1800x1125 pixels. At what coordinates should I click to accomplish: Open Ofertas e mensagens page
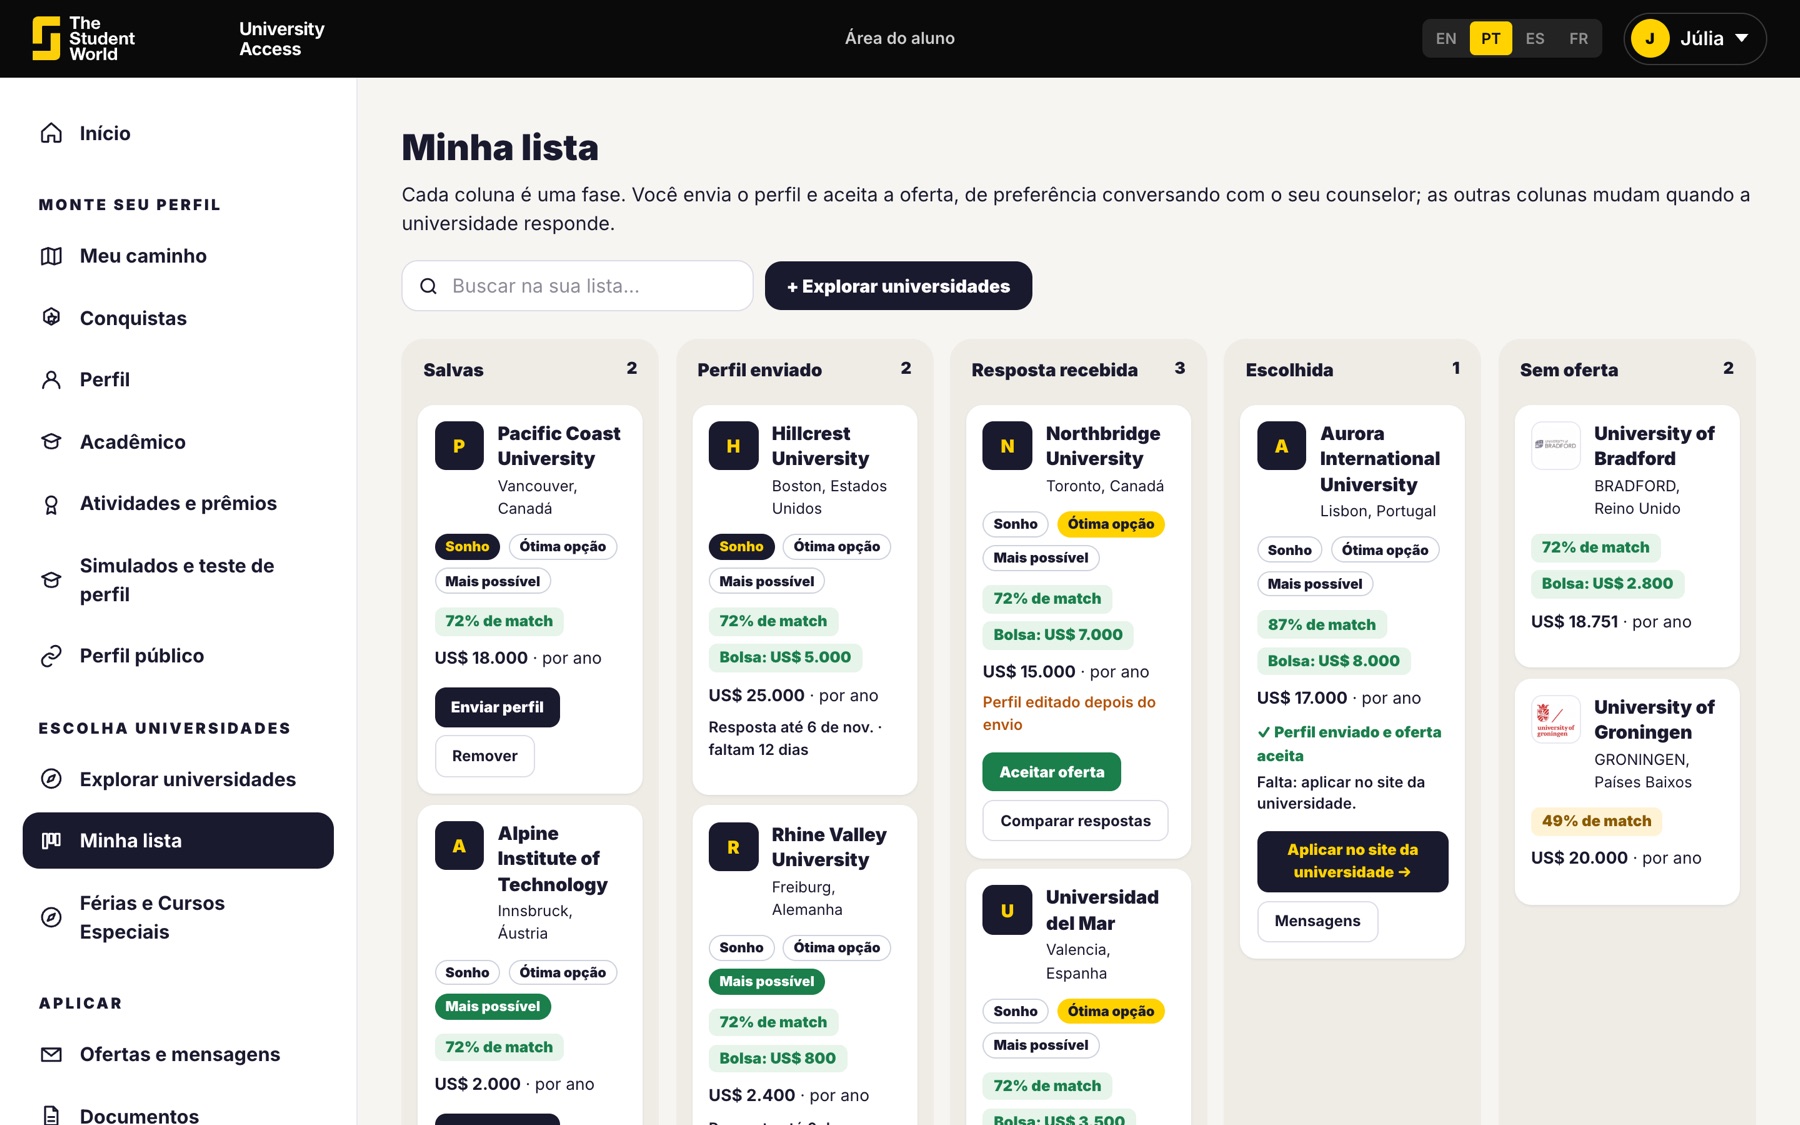point(178,1054)
